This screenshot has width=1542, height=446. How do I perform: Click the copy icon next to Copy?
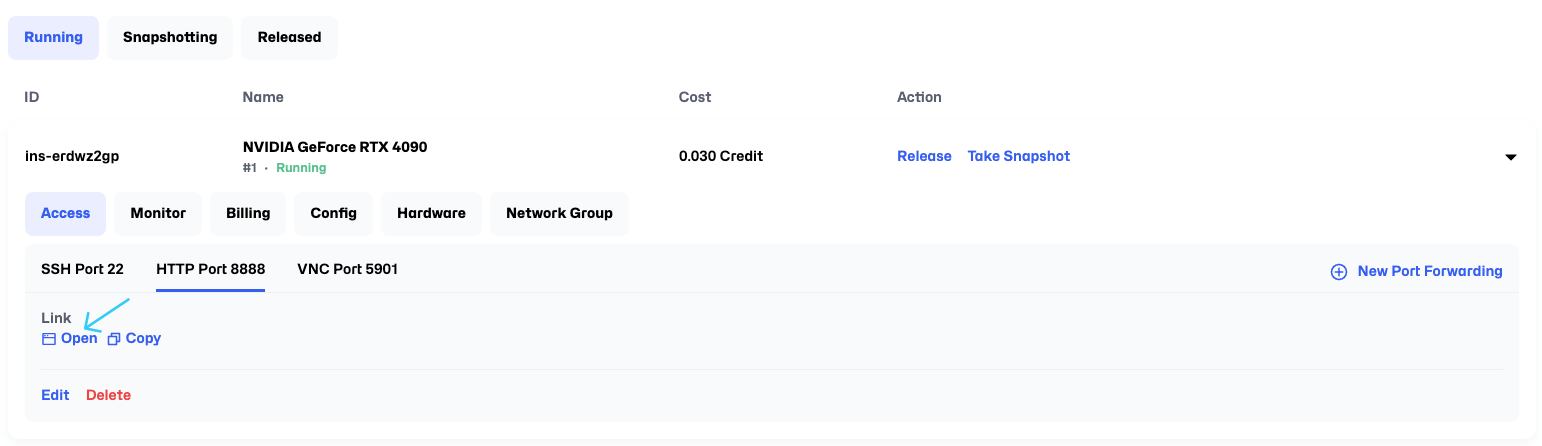click(114, 339)
